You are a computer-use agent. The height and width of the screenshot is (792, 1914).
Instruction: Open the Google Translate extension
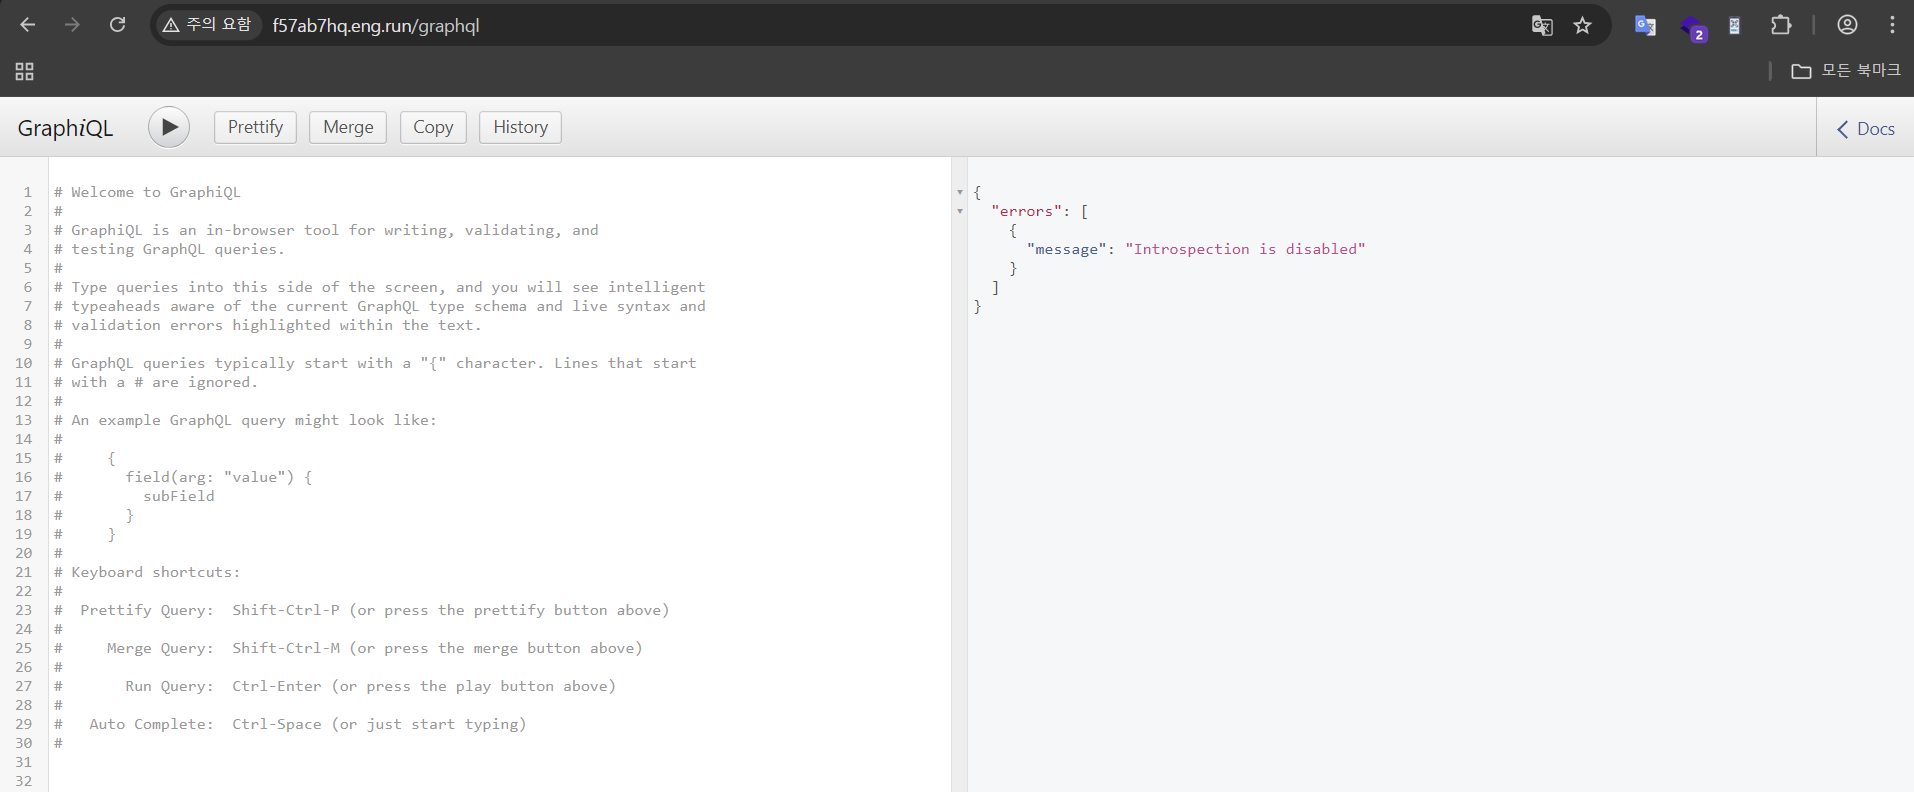[x=1645, y=26]
